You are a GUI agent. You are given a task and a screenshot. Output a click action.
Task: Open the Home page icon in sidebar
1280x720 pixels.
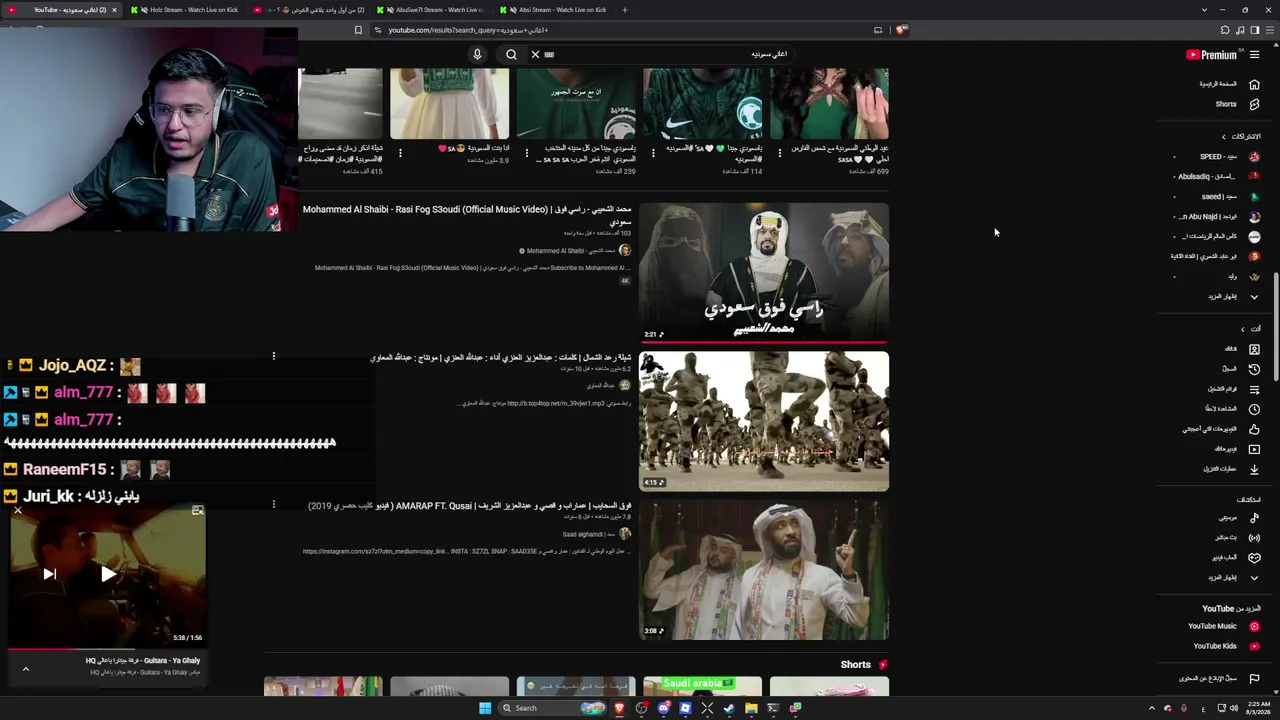pyautogui.click(x=1254, y=84)
